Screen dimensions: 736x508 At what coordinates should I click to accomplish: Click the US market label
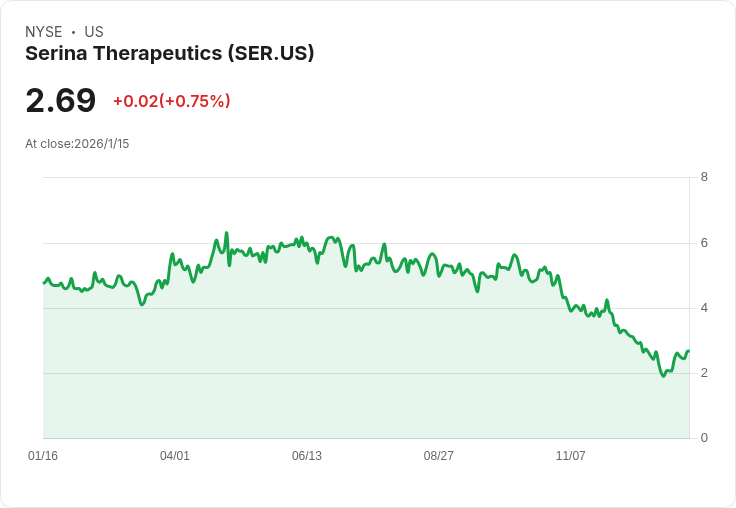[x=94, y=32]
